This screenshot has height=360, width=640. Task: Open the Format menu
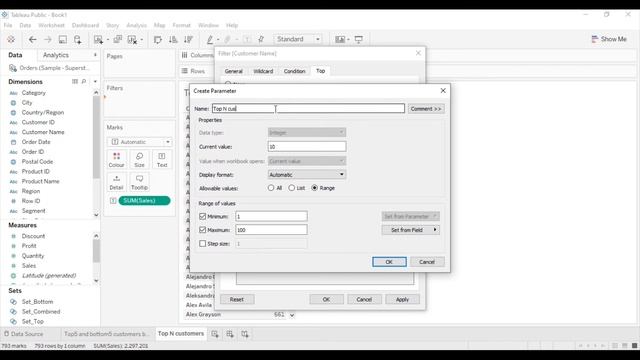181,25
